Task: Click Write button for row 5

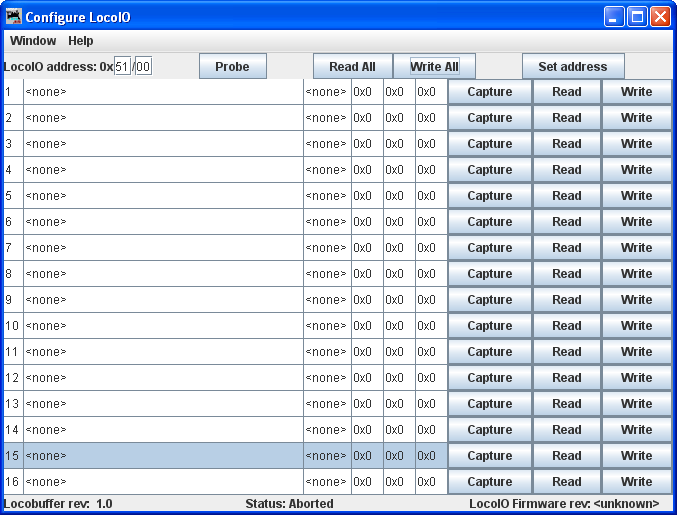Action: [x=636, y=196]
